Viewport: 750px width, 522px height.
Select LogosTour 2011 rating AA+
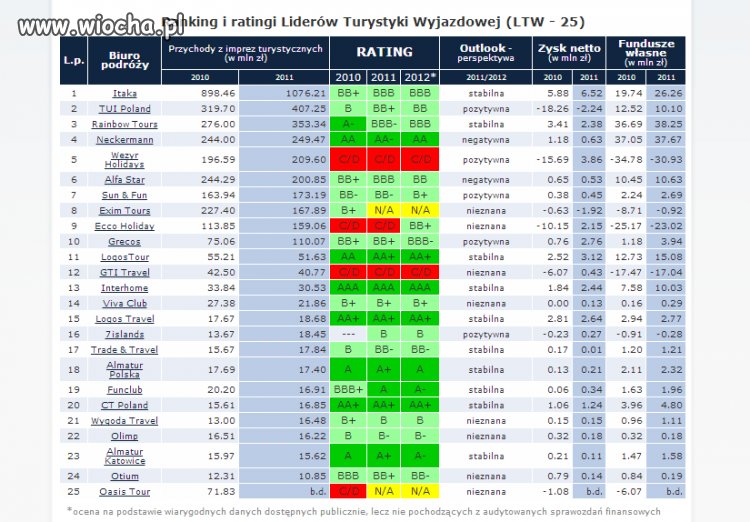[x=384, y=257]
